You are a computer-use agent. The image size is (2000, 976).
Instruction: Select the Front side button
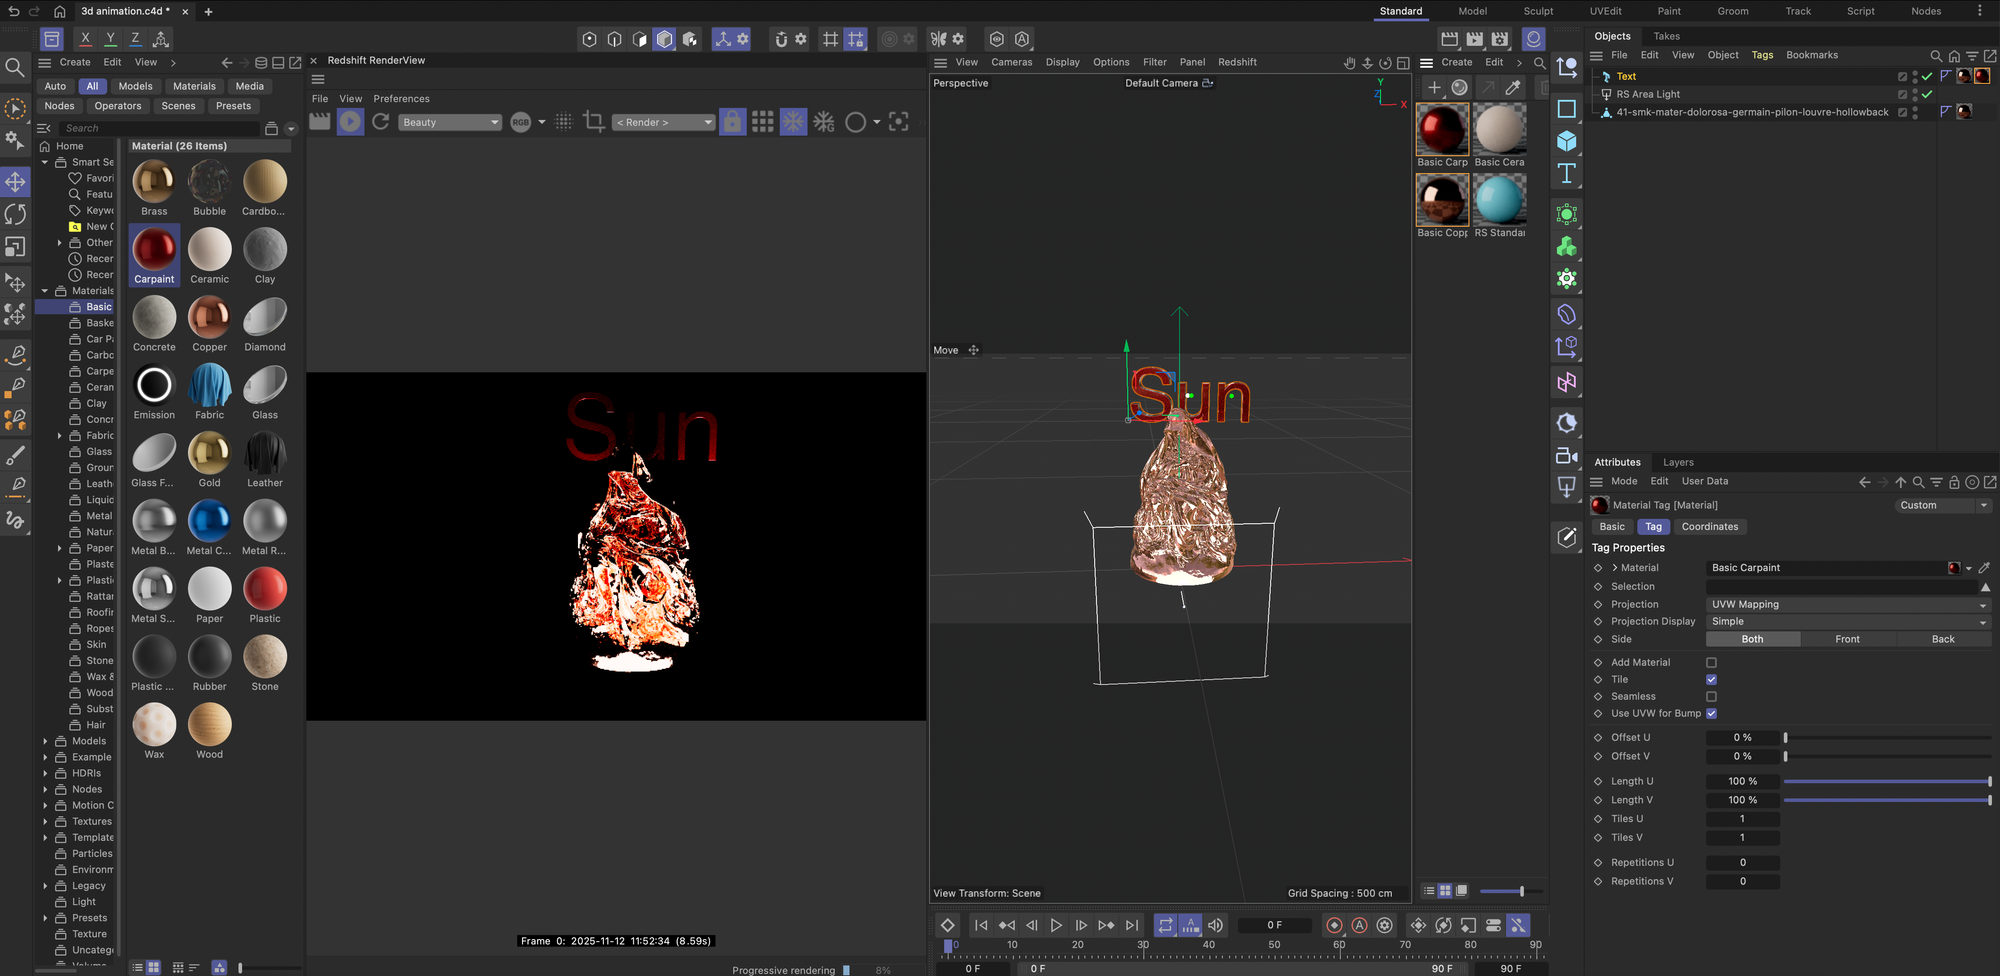point(1847,639)
